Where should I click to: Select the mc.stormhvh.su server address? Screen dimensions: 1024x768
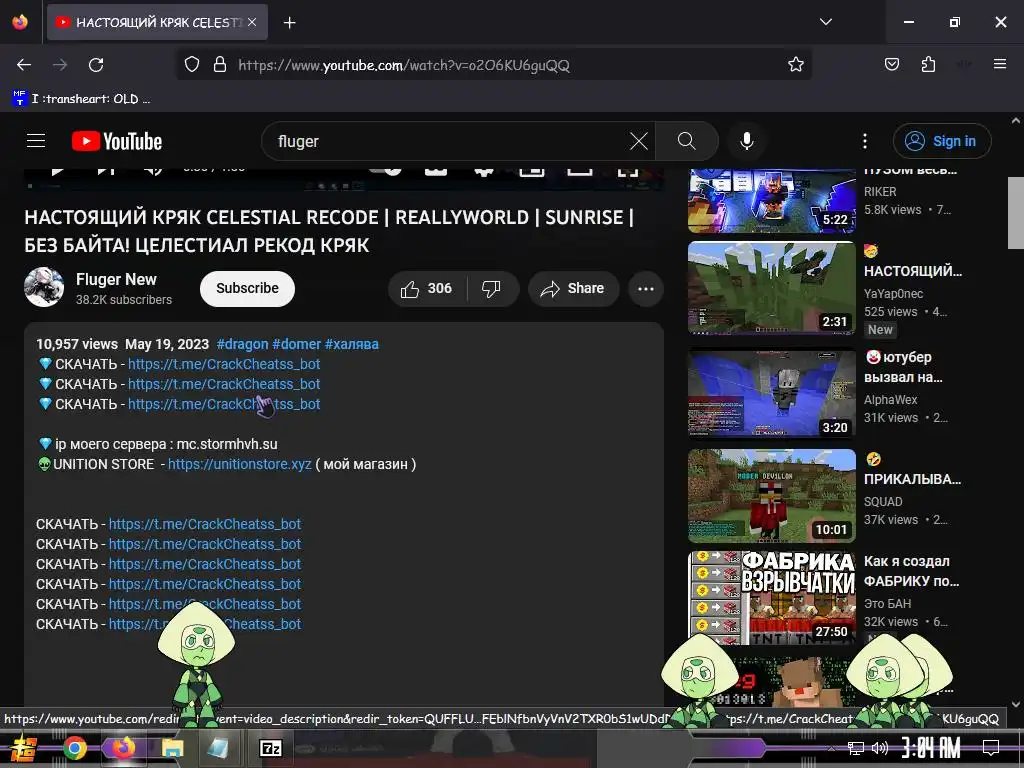point(227,444)
